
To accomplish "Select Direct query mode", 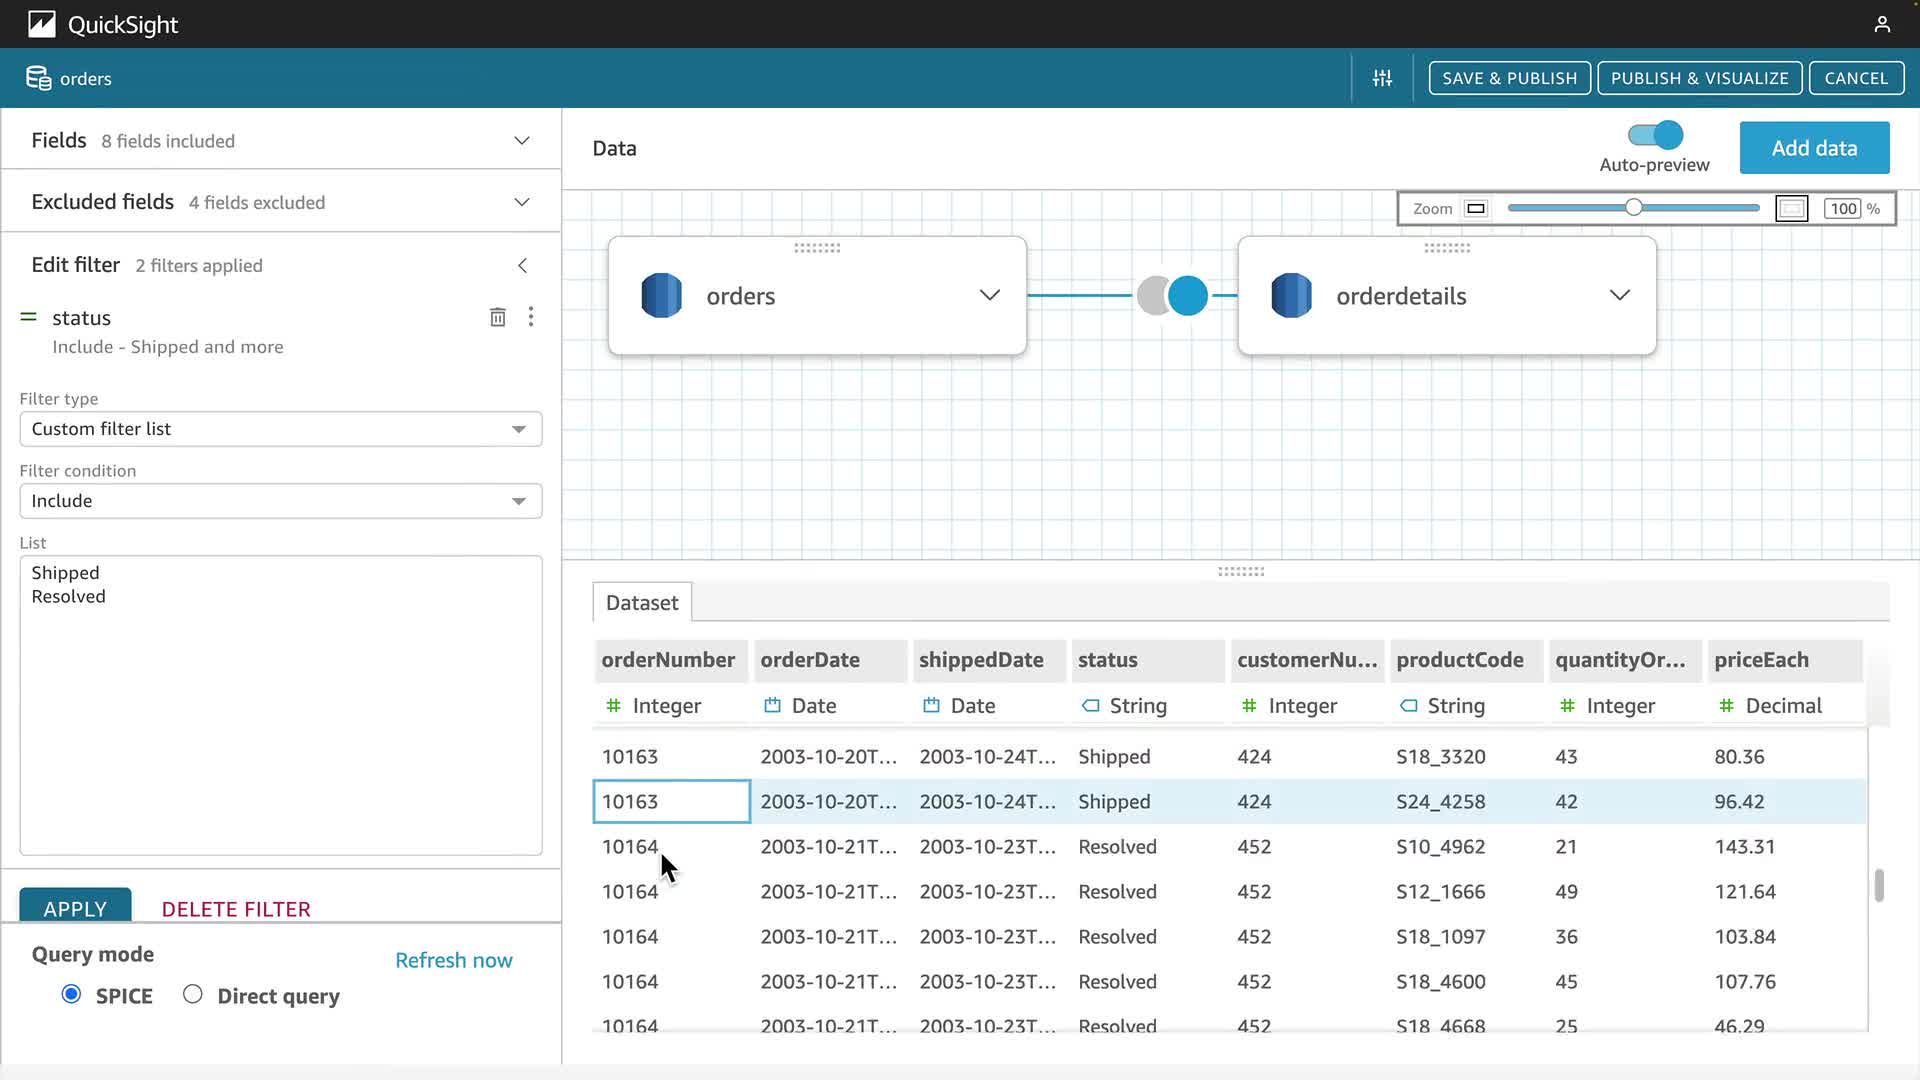I will coord(193,994).
